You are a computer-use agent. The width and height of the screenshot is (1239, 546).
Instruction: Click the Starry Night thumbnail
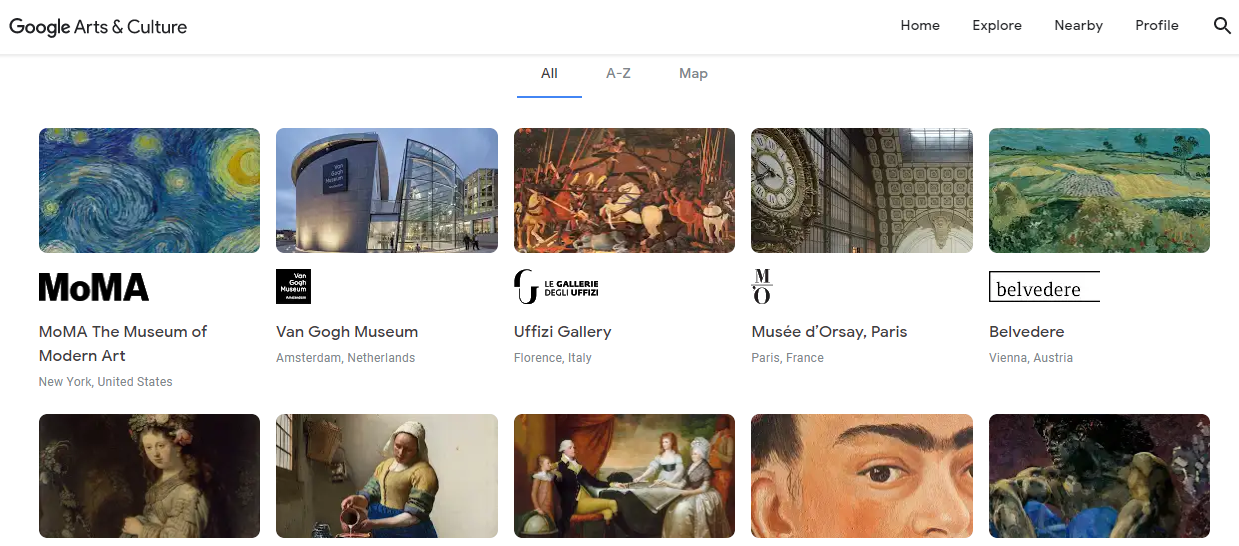click(149, 190)
